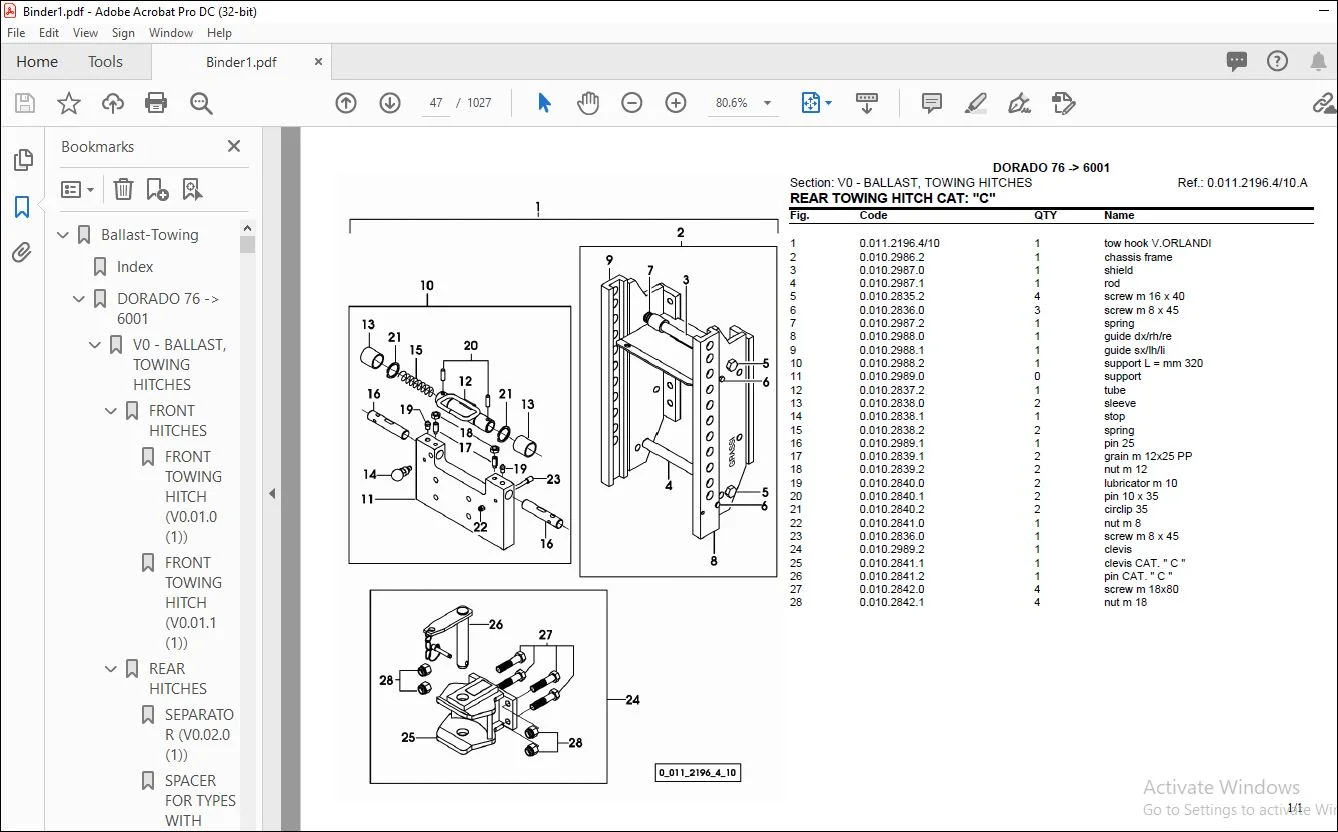The height and width of the screenshot is (832, 1338).
Task: Print the document
Action: (156, 103)
